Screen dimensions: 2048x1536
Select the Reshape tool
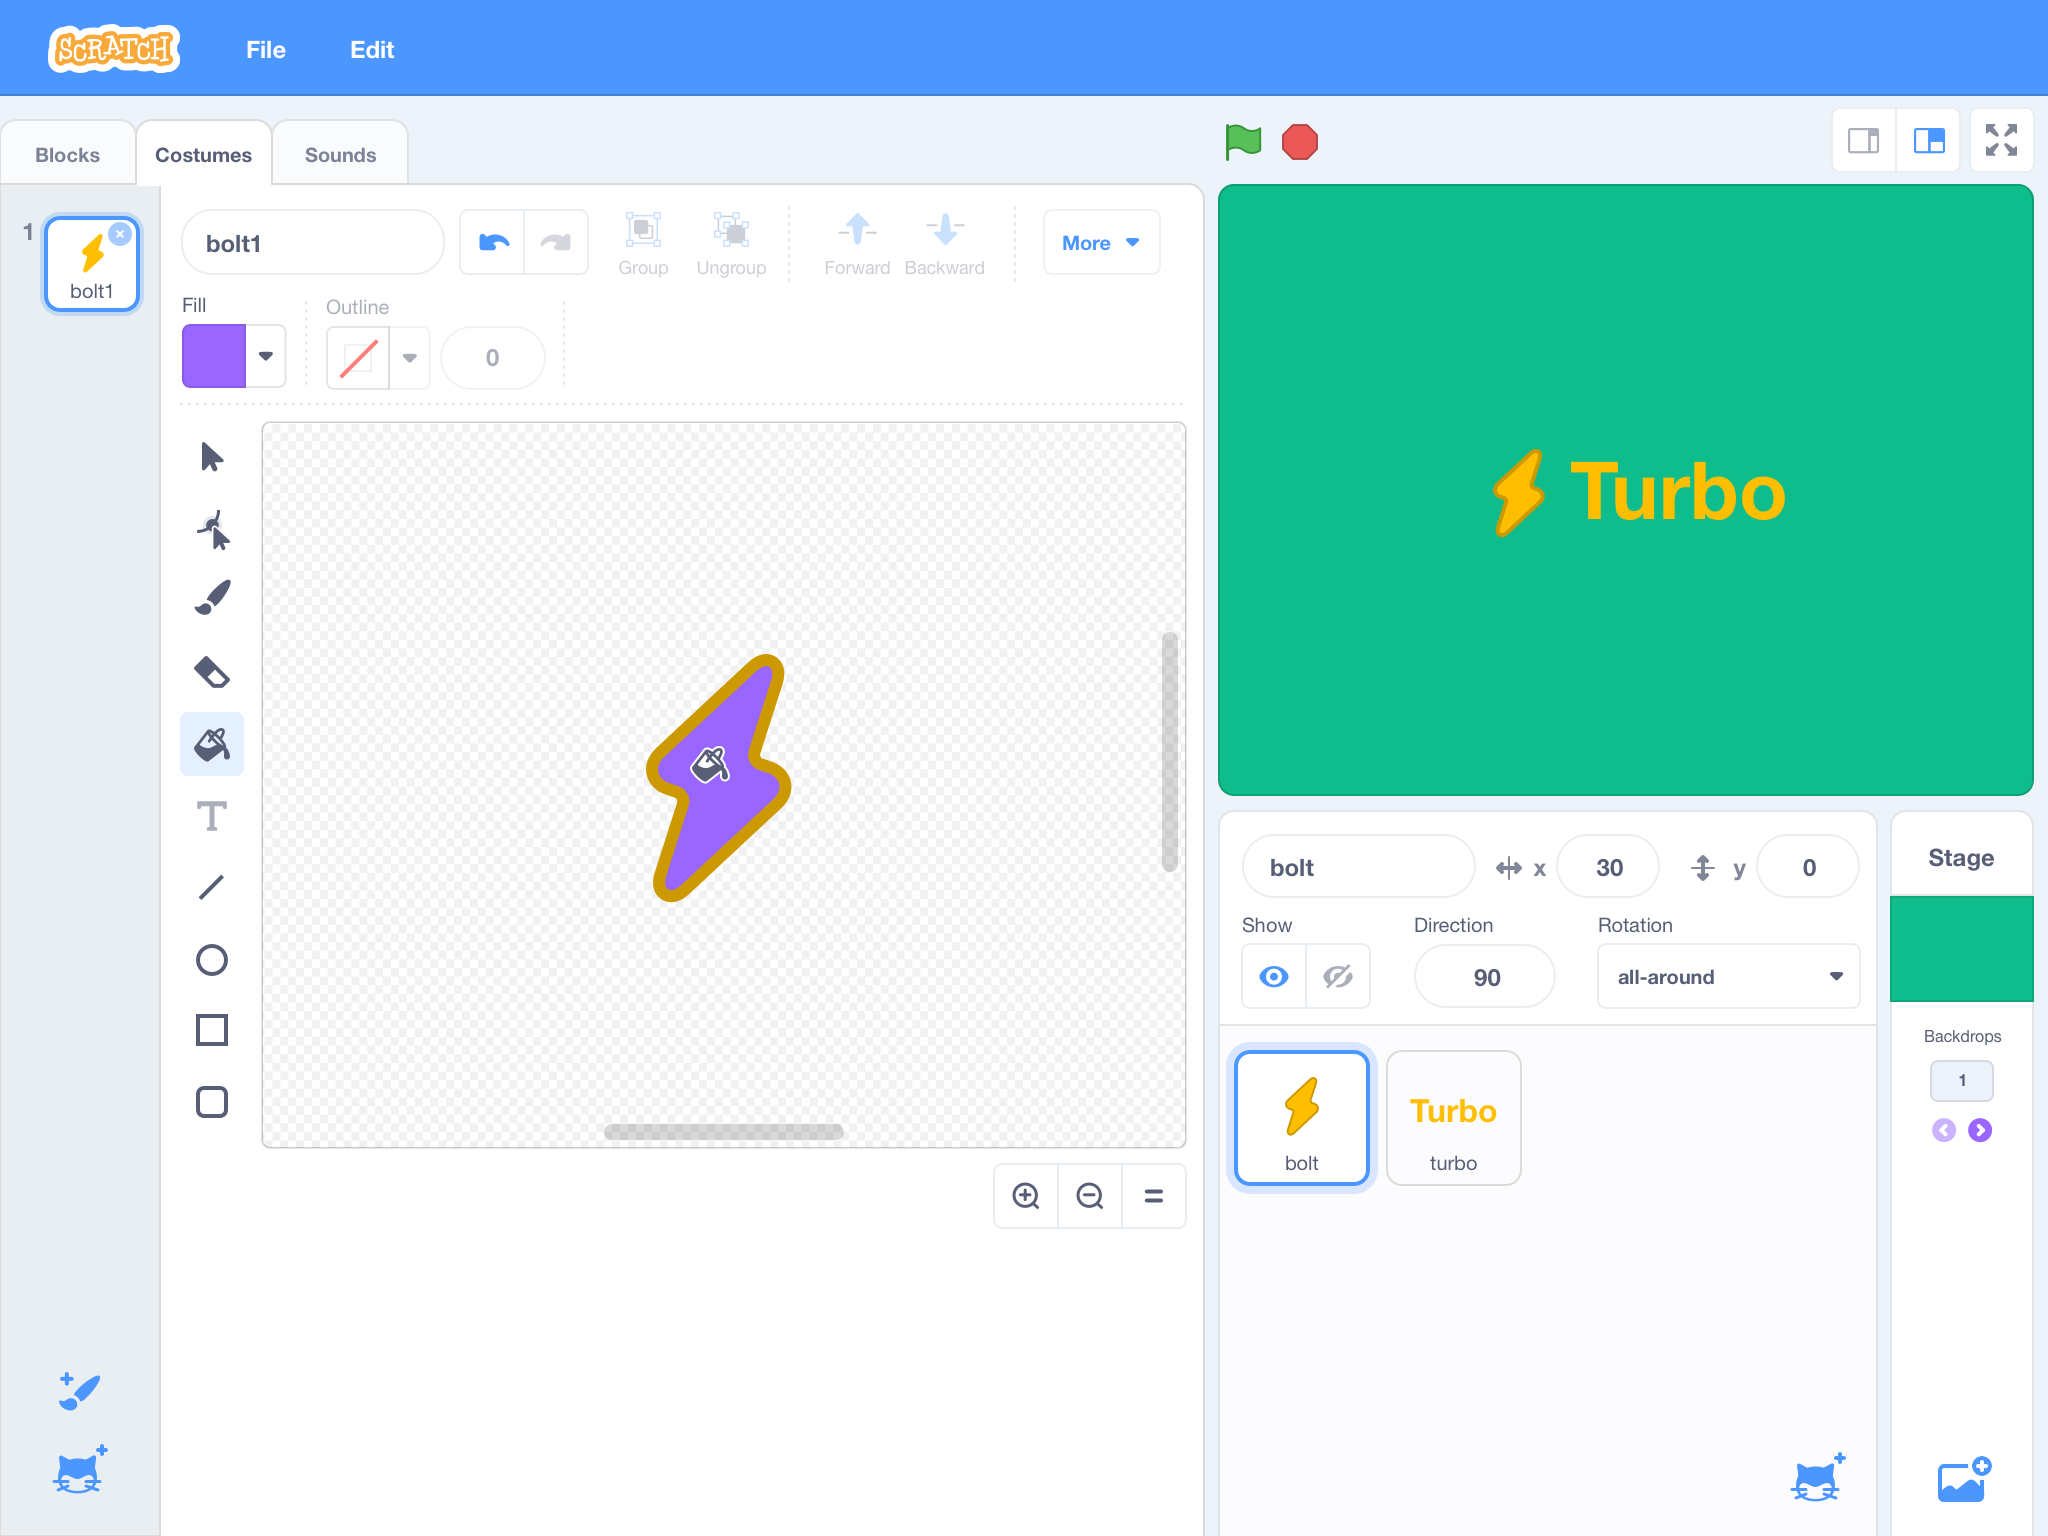pyautogui.click(x=211, y=529)
